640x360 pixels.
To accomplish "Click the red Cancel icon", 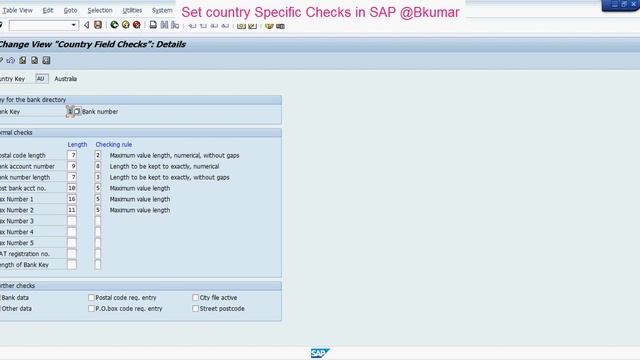I will [137, 25].
